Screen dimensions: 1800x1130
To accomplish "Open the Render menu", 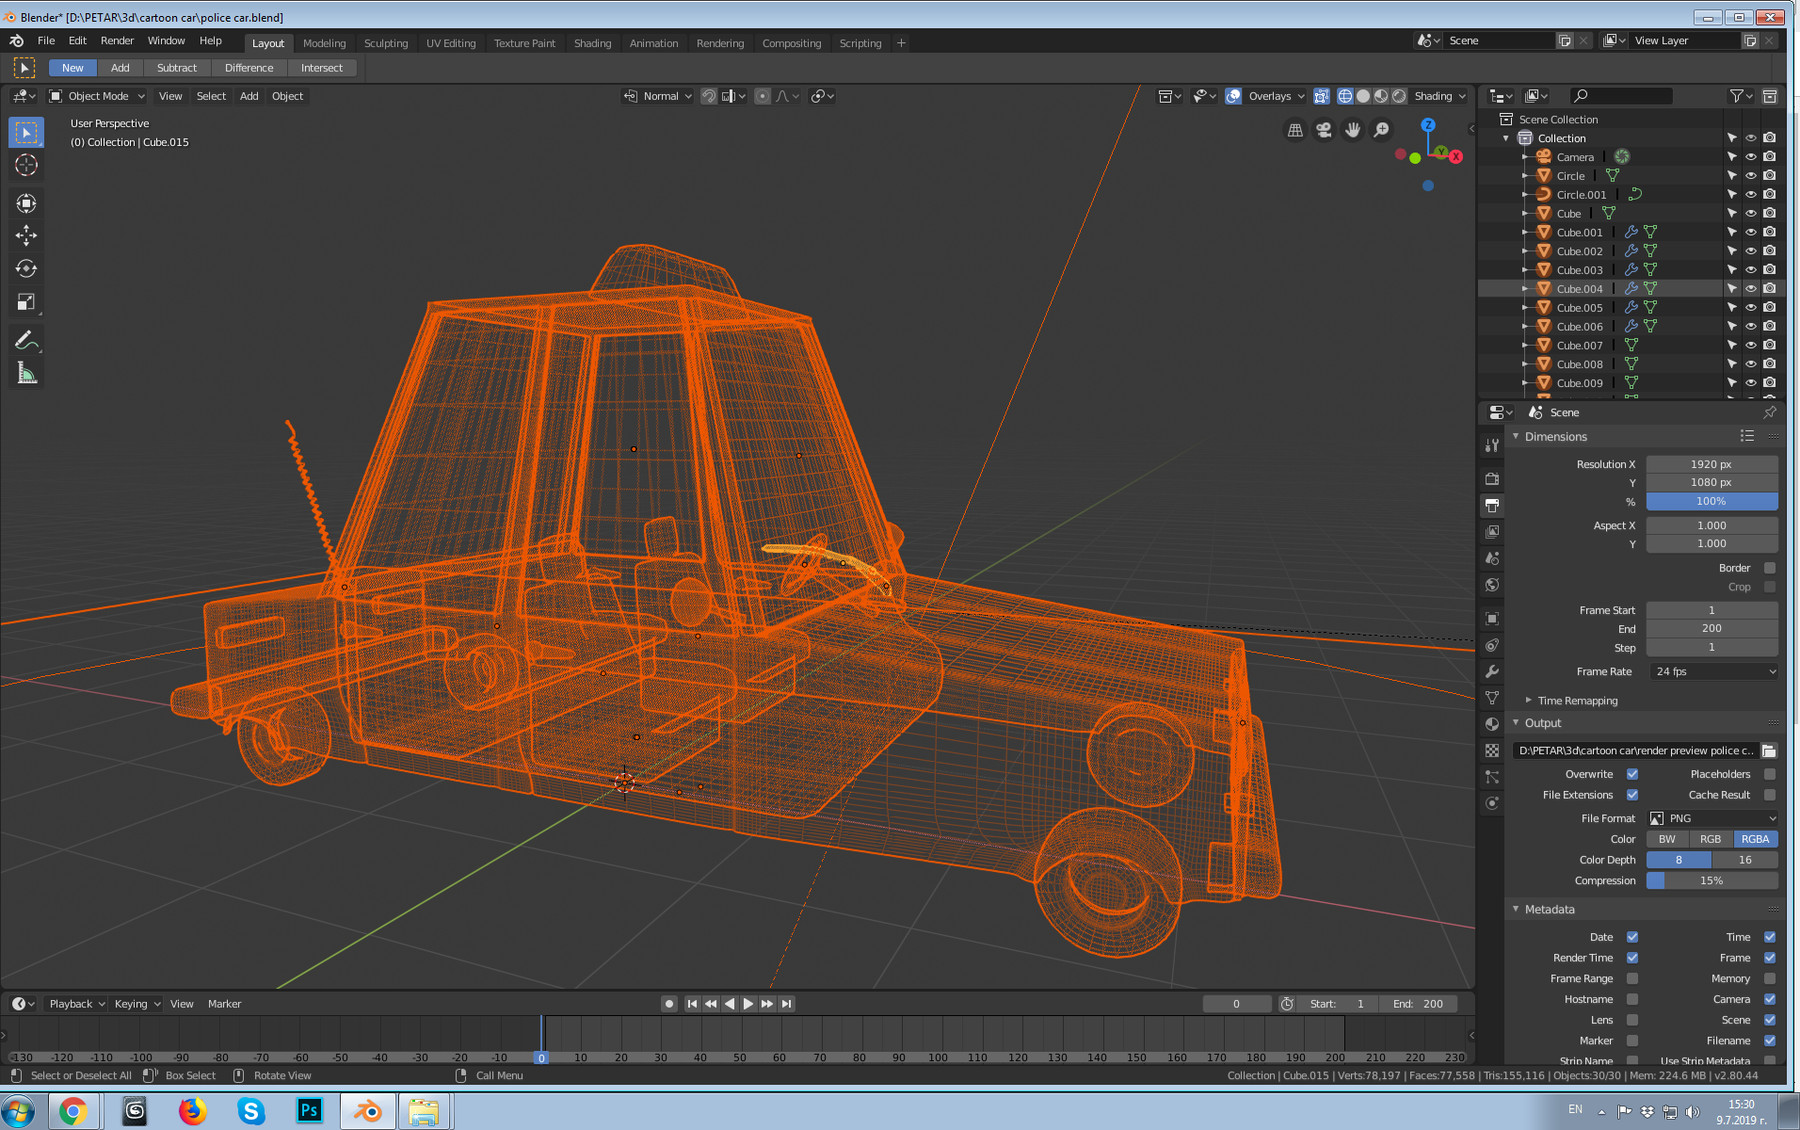I will click(117, 41).
